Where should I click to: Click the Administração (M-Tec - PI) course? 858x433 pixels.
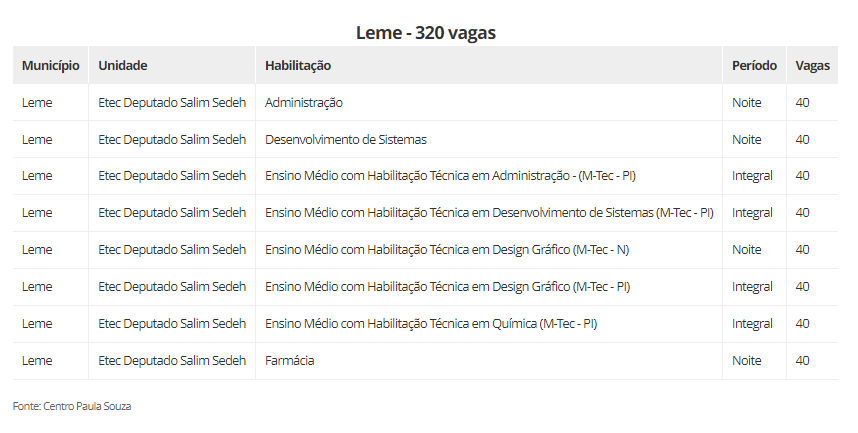451,176
